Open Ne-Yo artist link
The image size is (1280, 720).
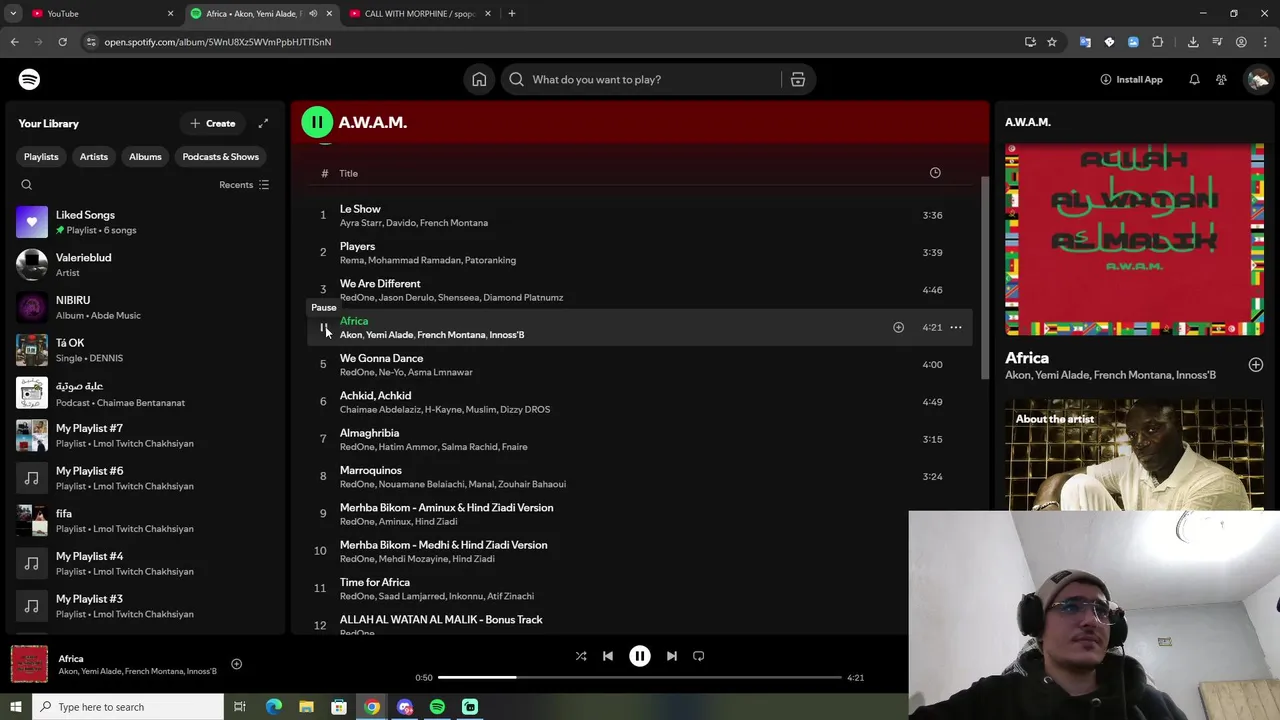pos(392,372)
